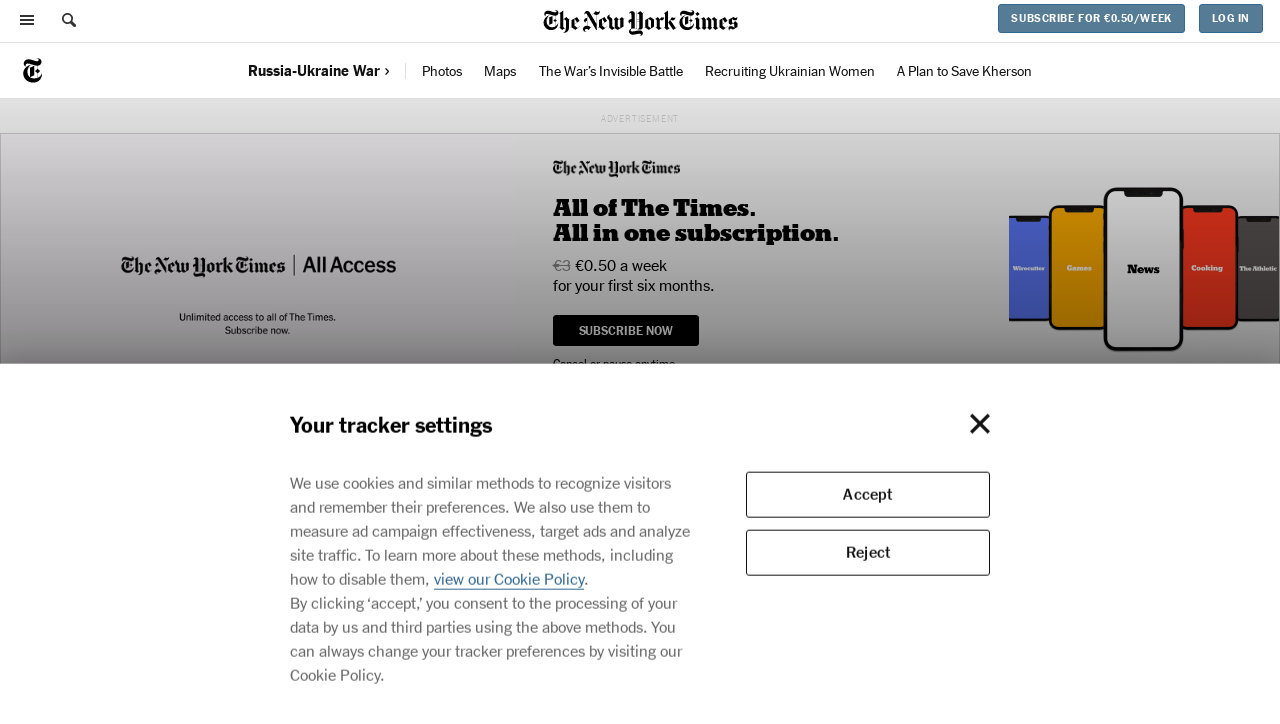Click Subscribe Now in the advertisement
This screenshot has width=1280, height=724.
[626, 330]
